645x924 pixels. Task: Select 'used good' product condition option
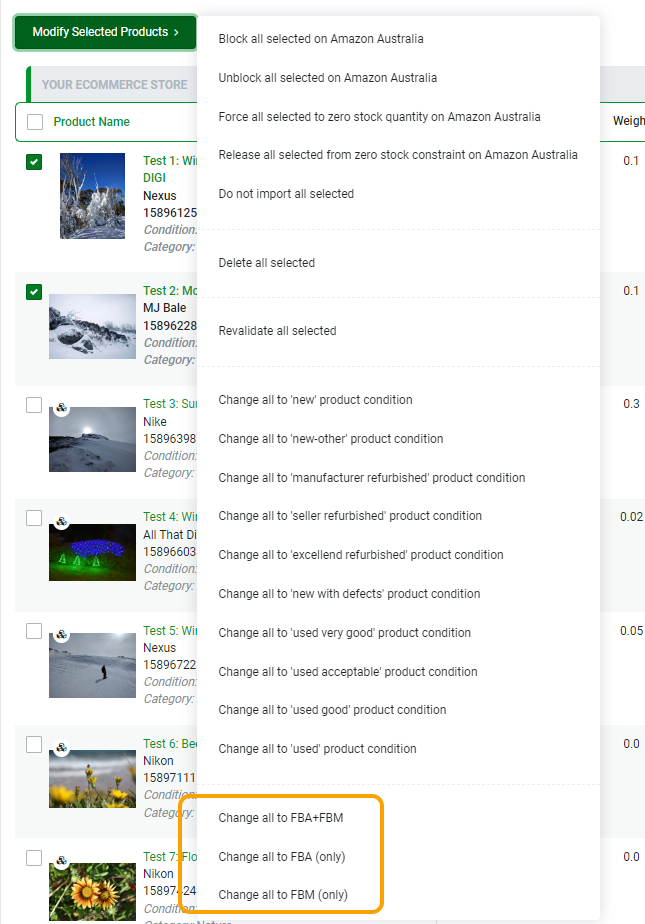[x=332, y=710]
